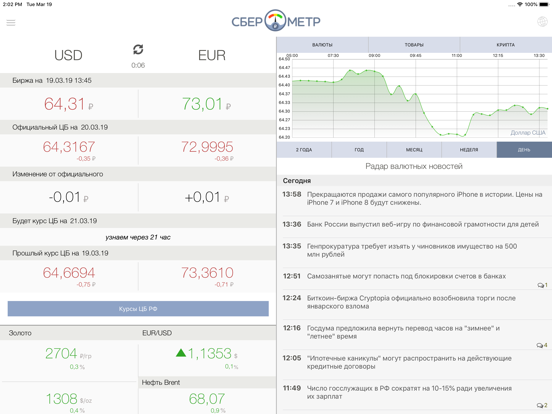Viewport: 552px width, 414px height.
Task: Select the USD column header
Action: click(x=68, y=55)
